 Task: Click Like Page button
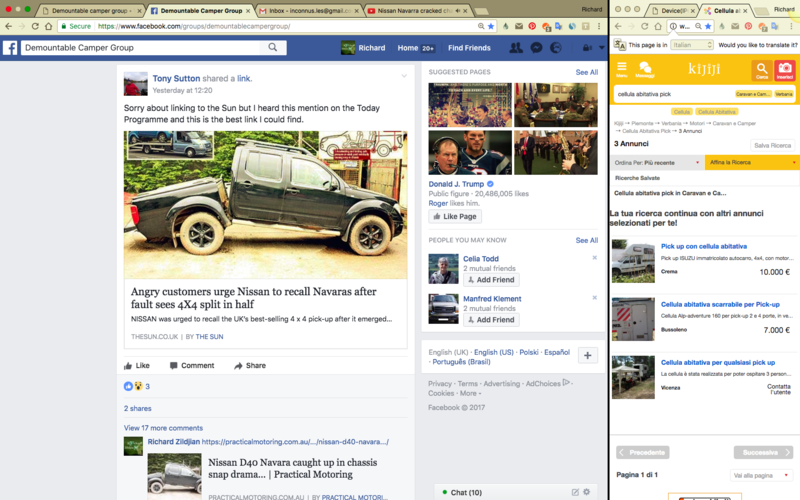tap(455, 216)
